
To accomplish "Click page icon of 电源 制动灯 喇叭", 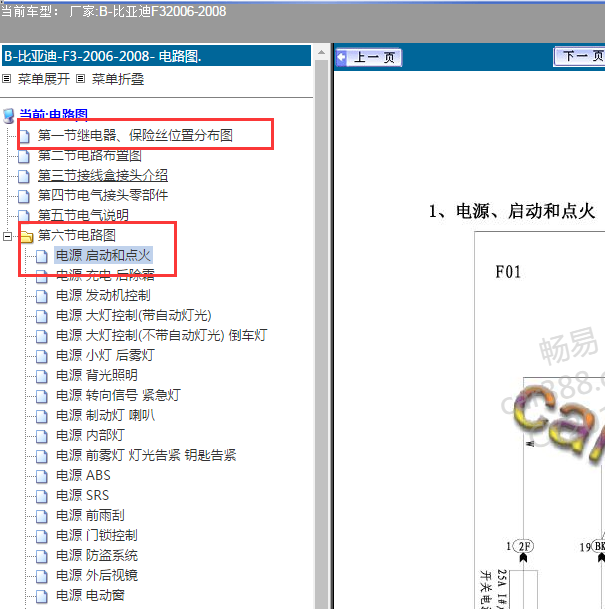I will pyautogui.click(x=42, y=417).
